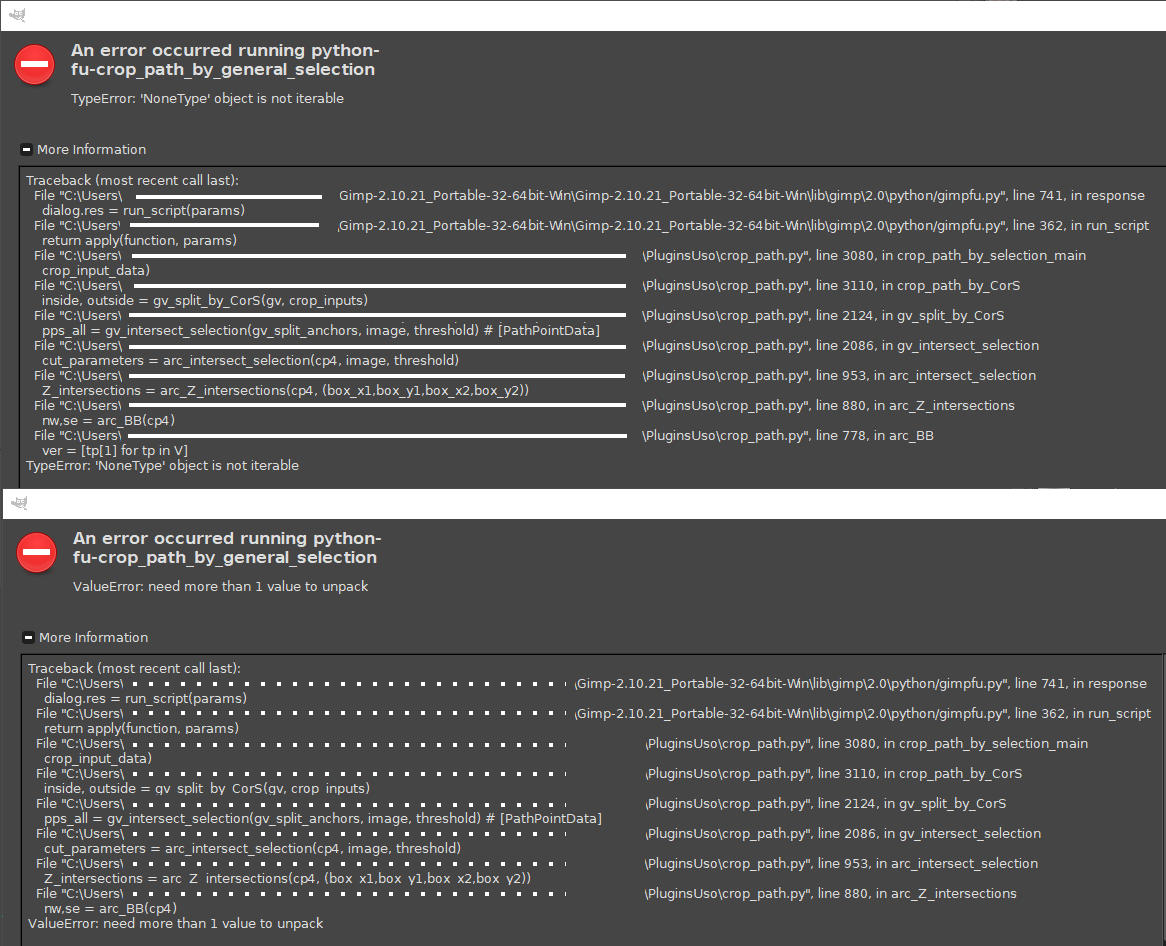Click the GIMP Wilber icon above the ValueError dialog

click(x=17, y=502)
